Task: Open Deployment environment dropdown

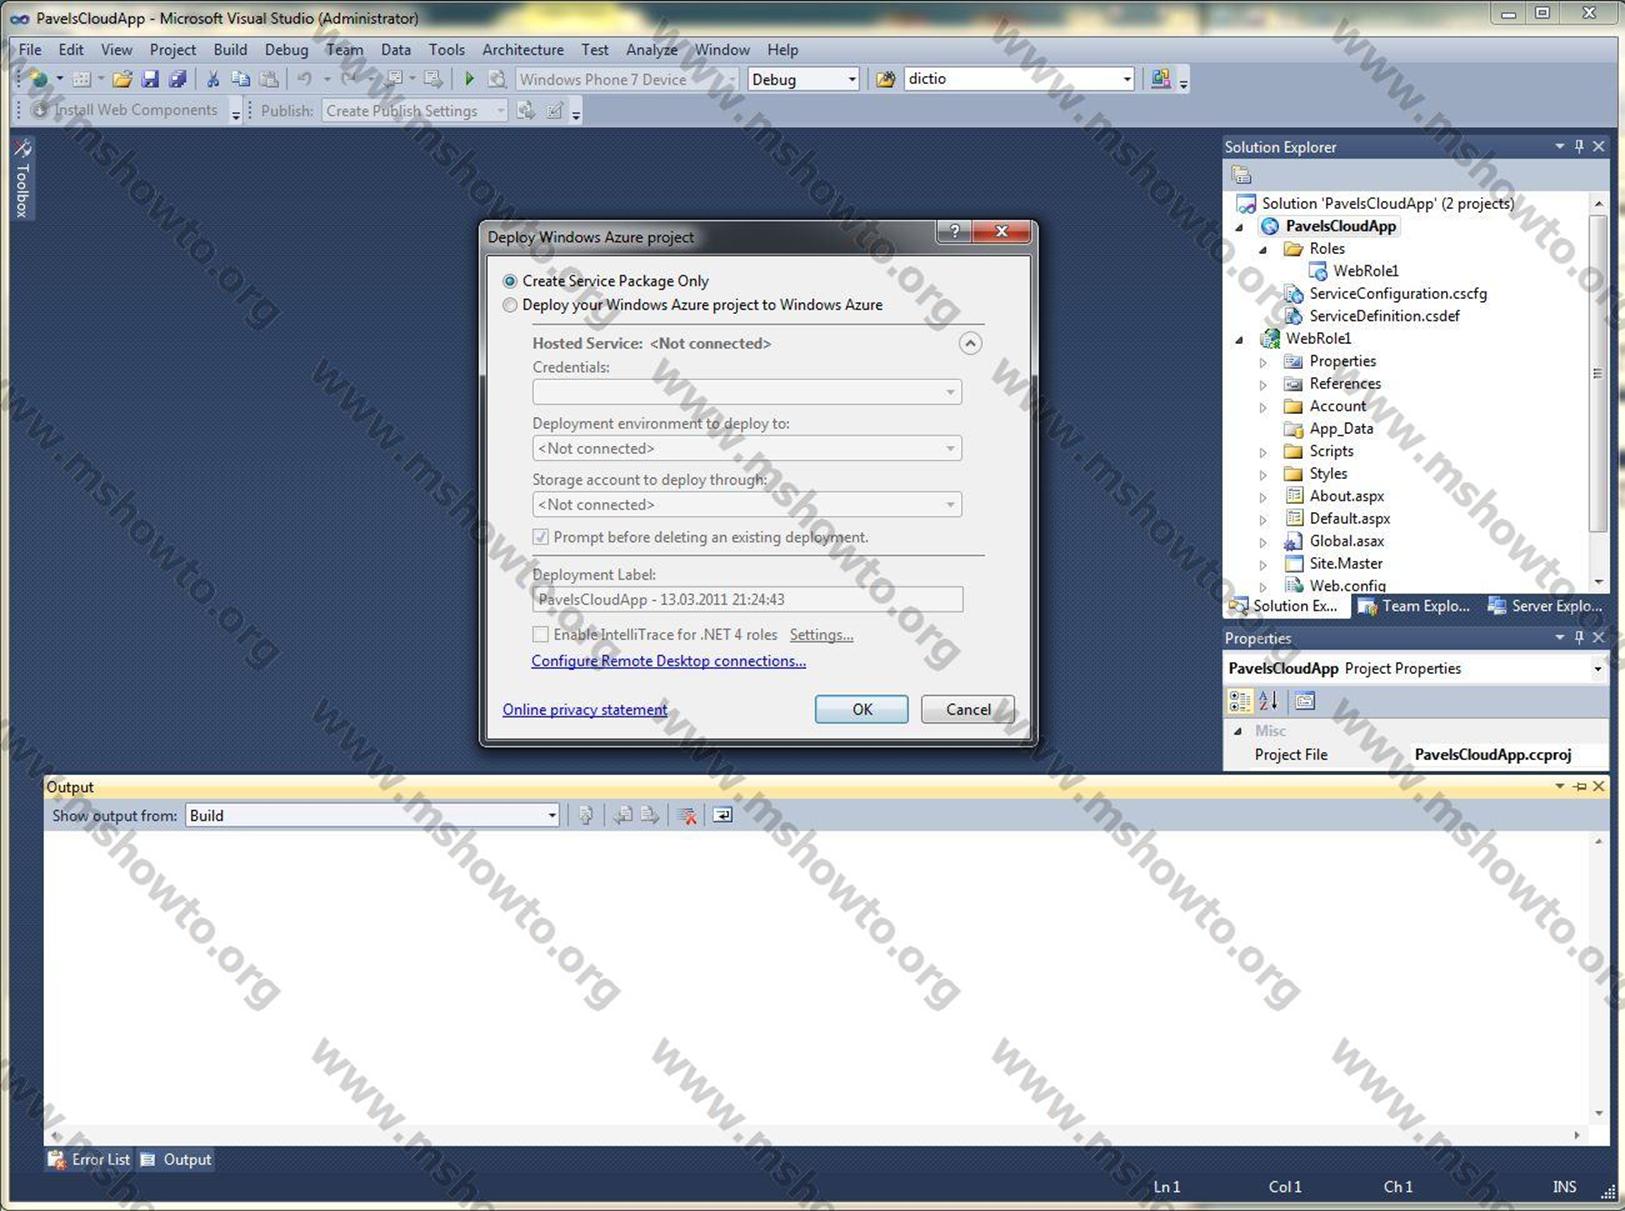Action: click(x=747, y=448)
